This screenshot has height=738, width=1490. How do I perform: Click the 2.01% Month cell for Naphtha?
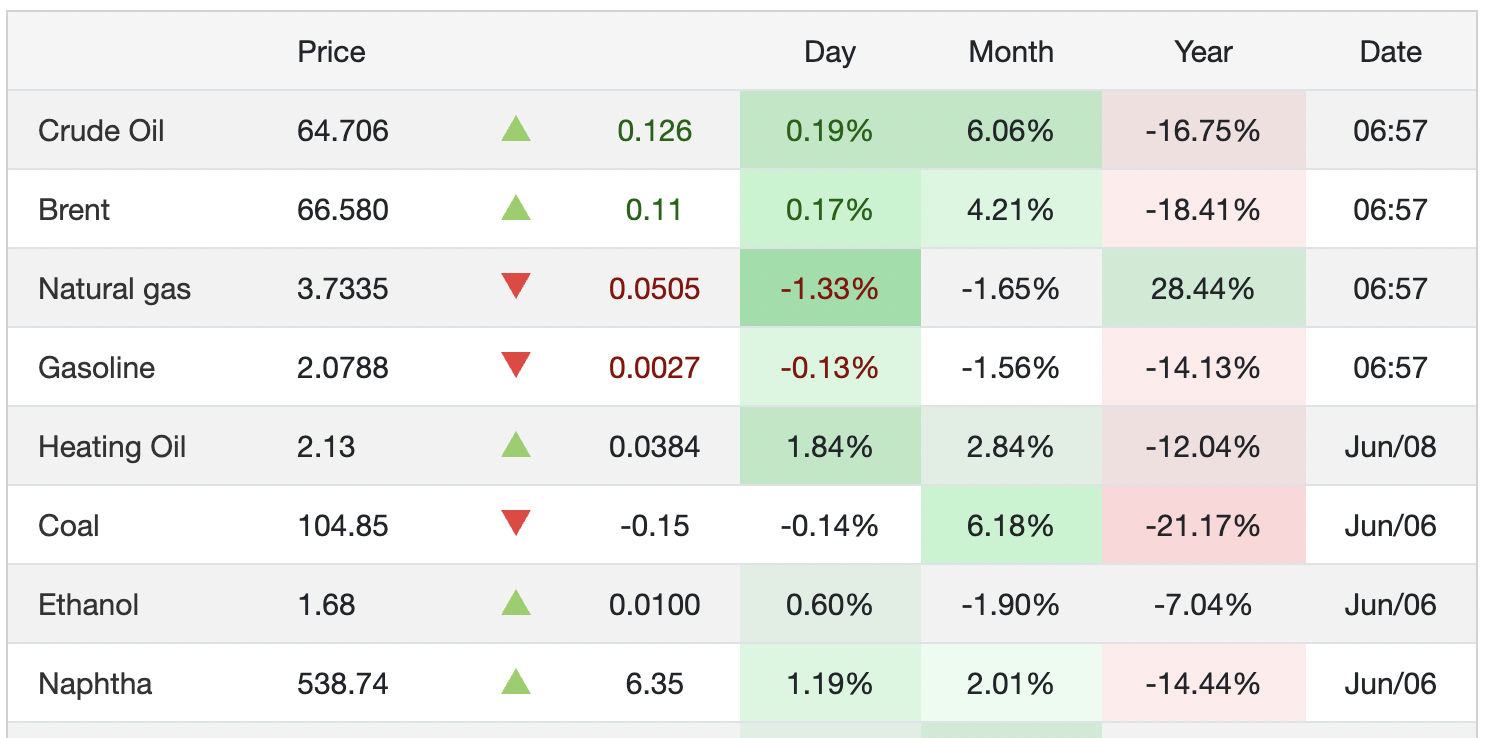point(1011,684)
